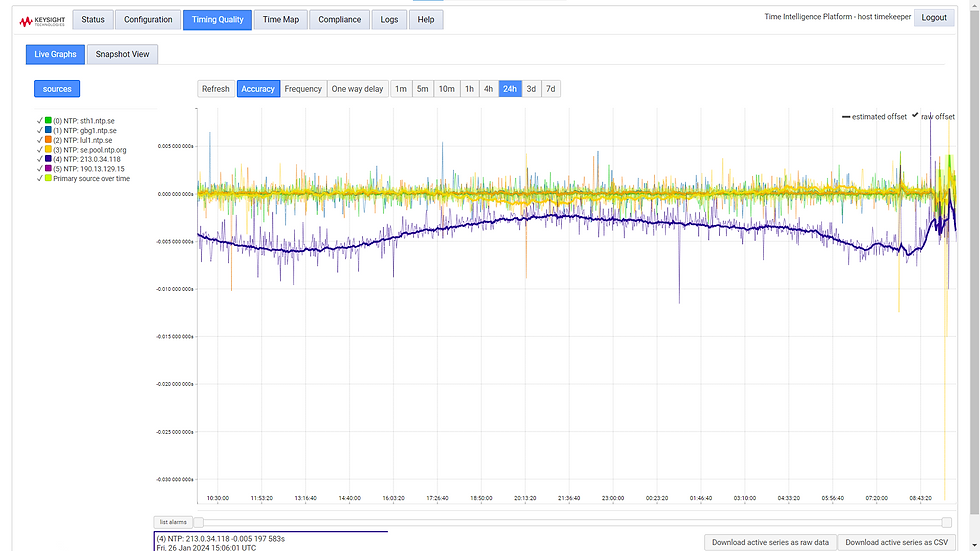This screenshot has height=551, width=980.
Task: Switch to Live Graphs view
Action: [x=55, y=54]
